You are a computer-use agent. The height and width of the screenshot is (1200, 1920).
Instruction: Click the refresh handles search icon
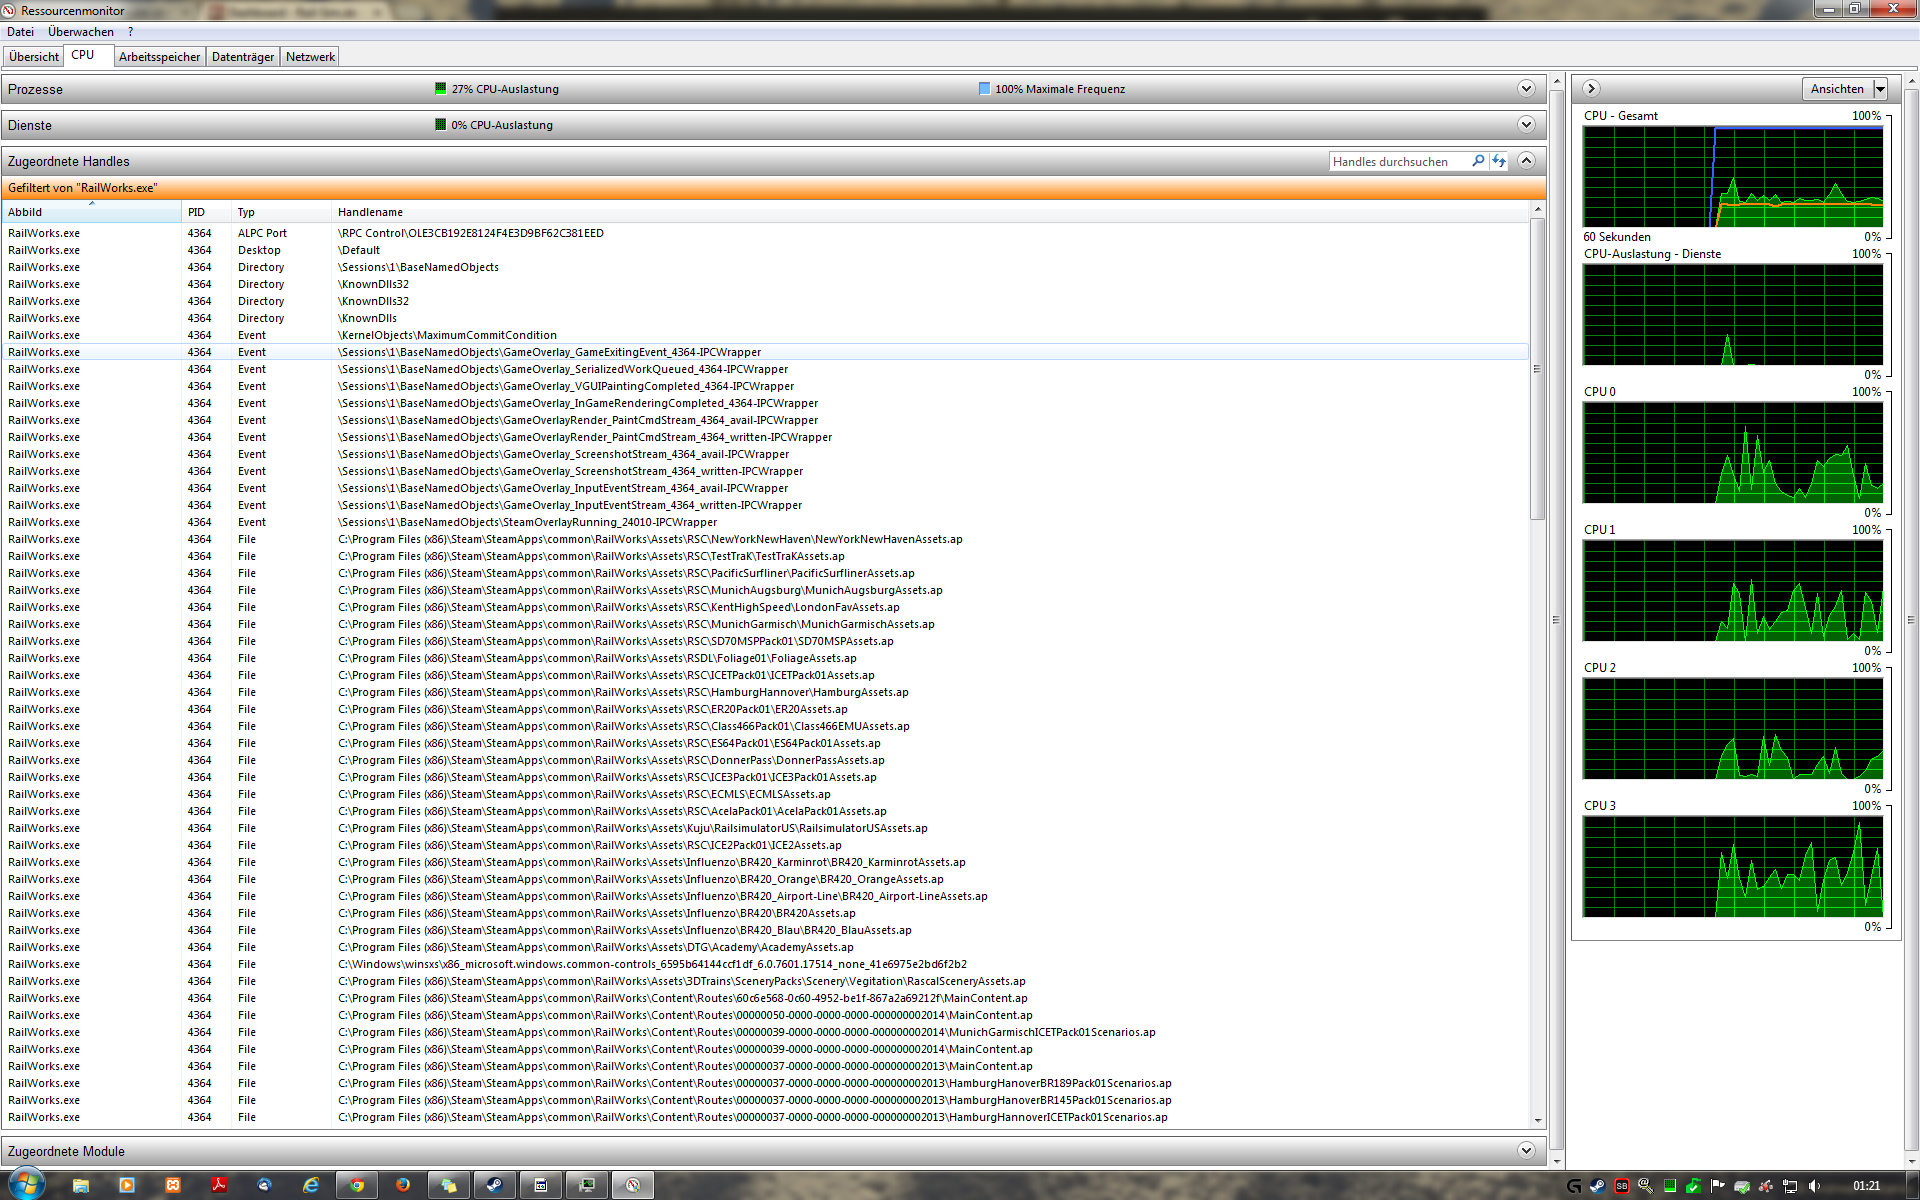(1499, 161)
